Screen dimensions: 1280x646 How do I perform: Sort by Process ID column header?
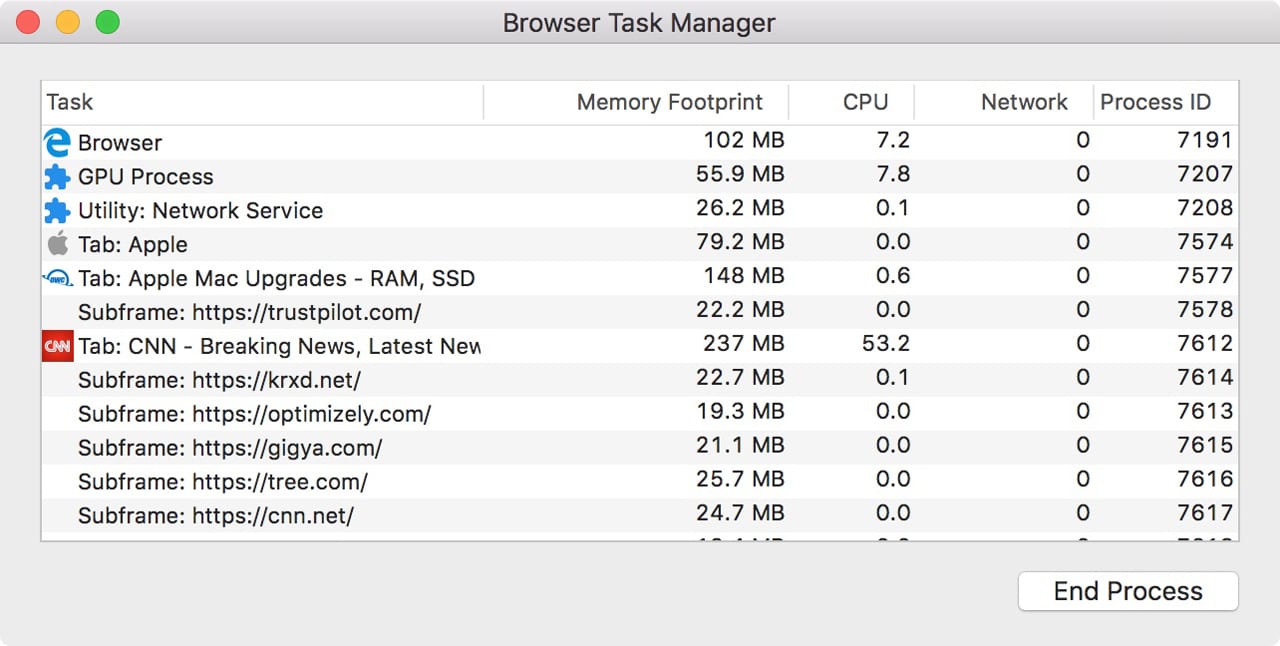pos(1155,102)
